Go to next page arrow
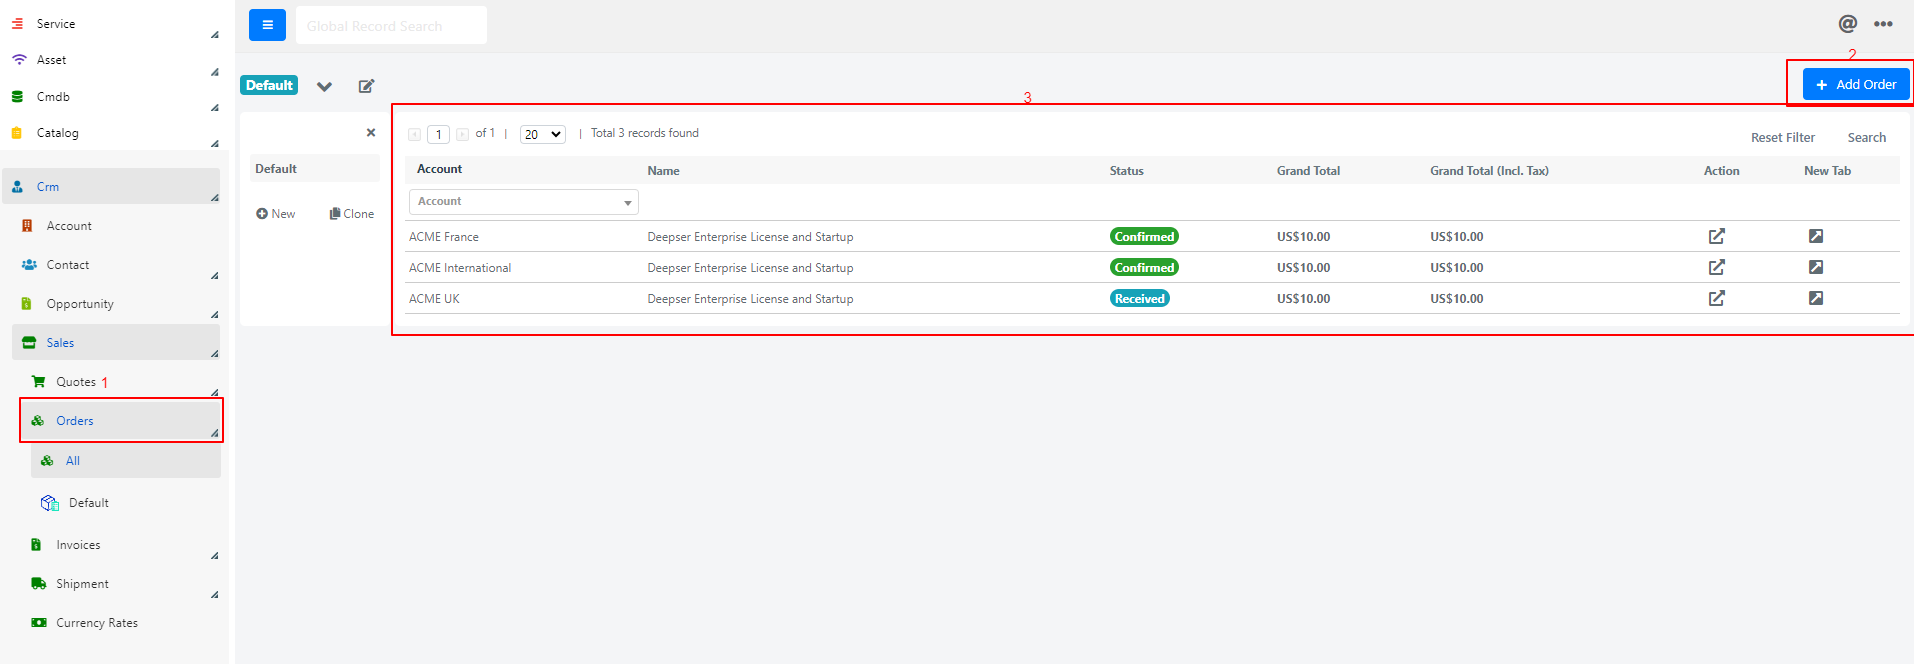The height and width of the screenshot is (664, 1914). pyautogui.click(x=462, y=134)
